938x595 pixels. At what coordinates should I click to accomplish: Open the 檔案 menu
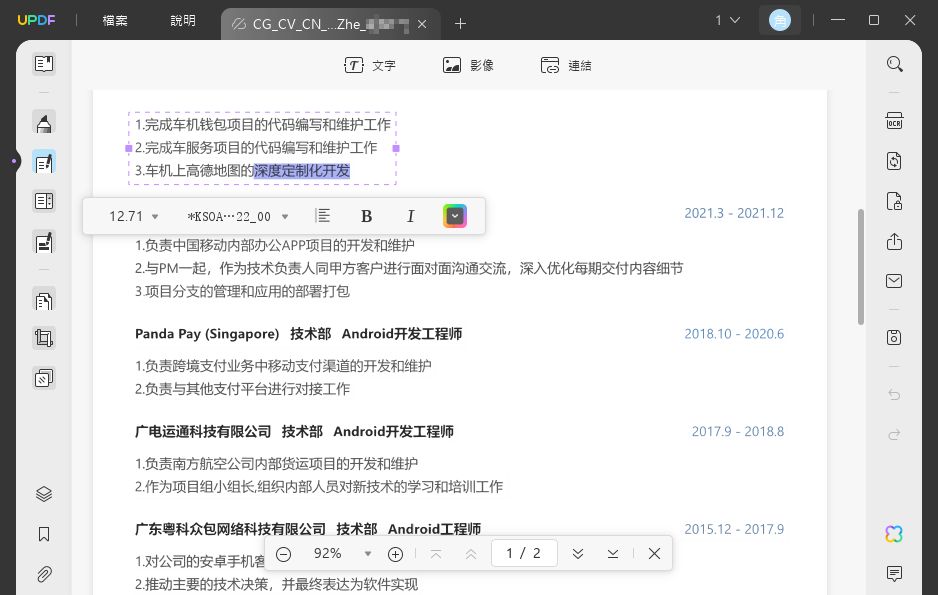(115, 20)
